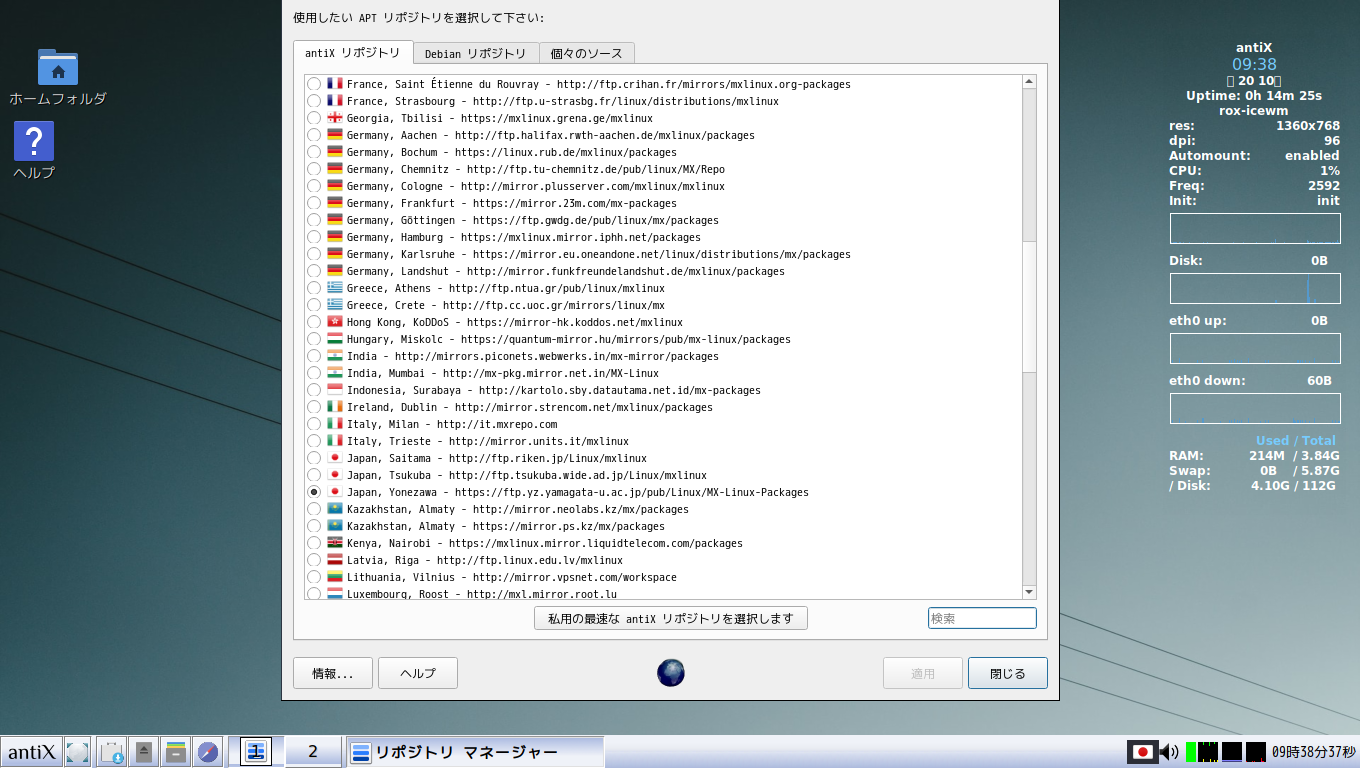The image size is (1360, 768).
Task: Click the リポジトリ マネージャー taskbar button
Action: coord(475,752)
